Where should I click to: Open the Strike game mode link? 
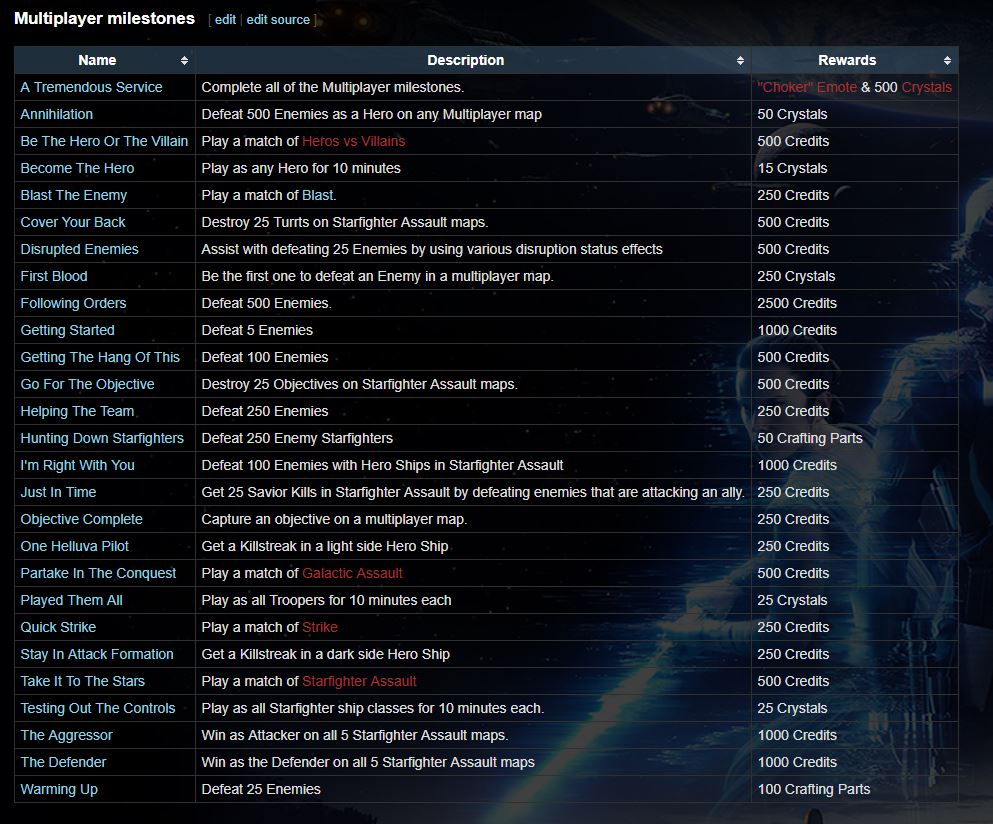click(x=320, y=627)
